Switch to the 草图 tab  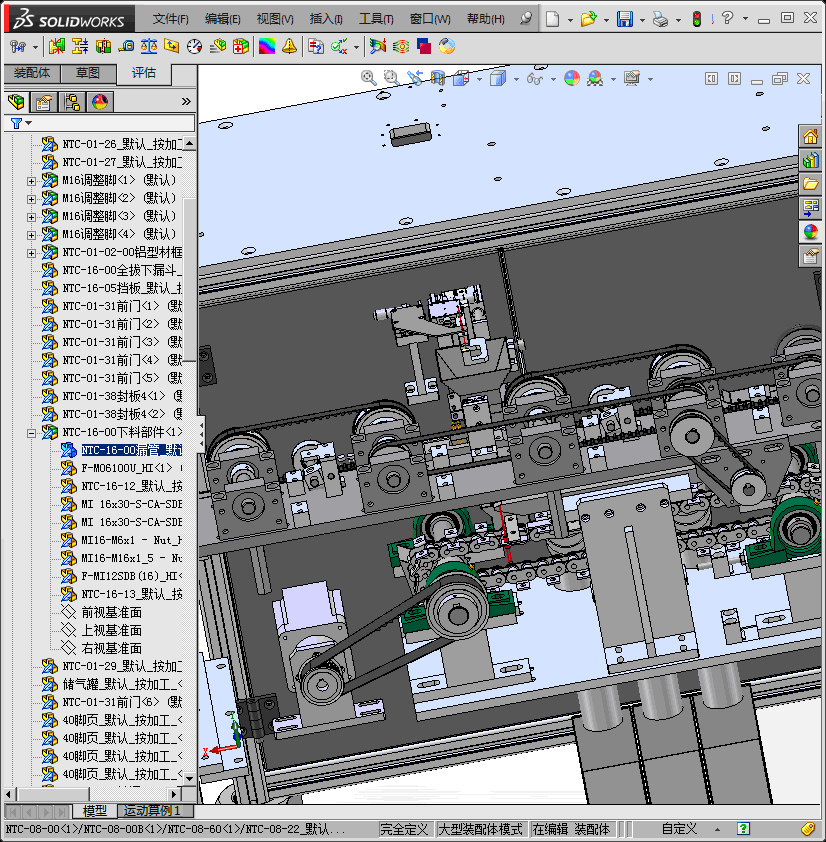[88, 73]
